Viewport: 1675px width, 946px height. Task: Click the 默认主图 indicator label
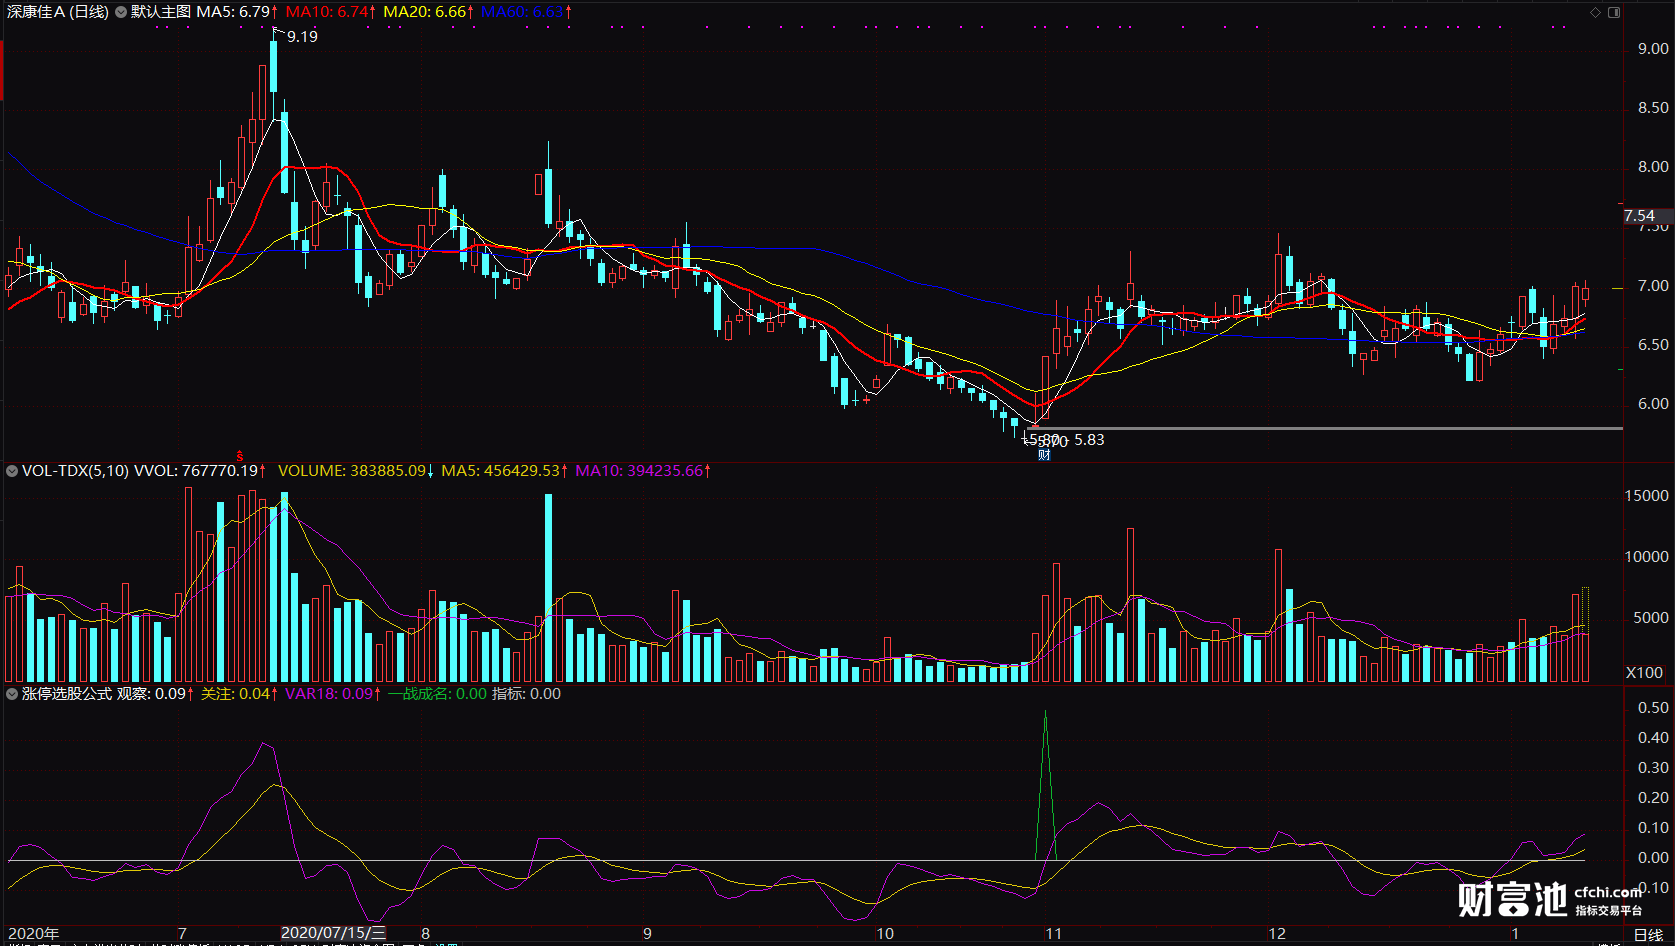tap(161, 12)
